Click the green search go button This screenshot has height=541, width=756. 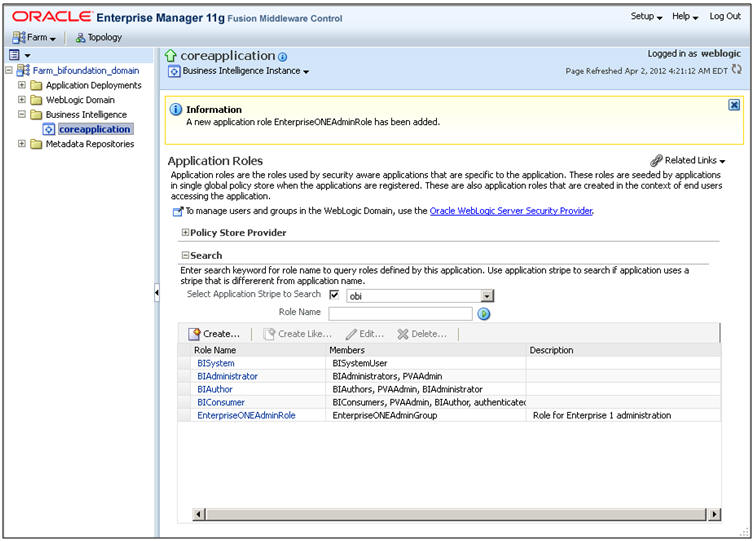(x=484, y=314)
